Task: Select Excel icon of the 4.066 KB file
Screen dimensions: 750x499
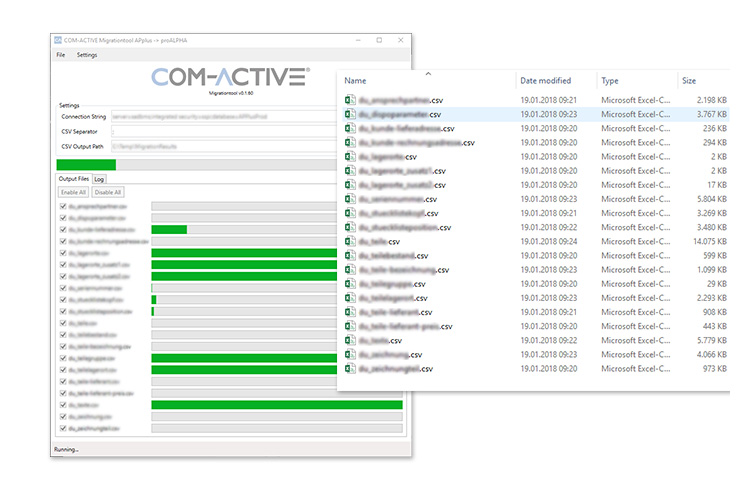Action: point(350,354)
